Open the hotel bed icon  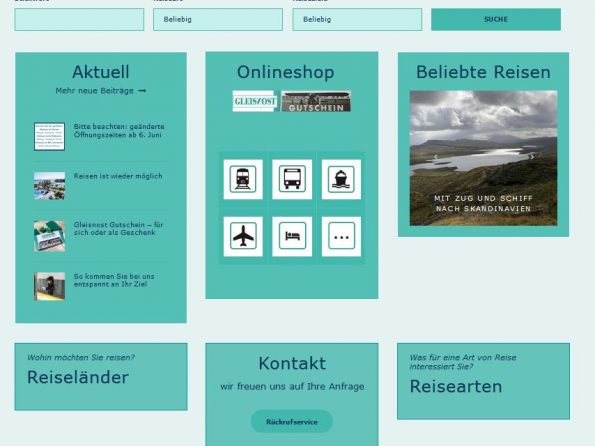[292, 236]
